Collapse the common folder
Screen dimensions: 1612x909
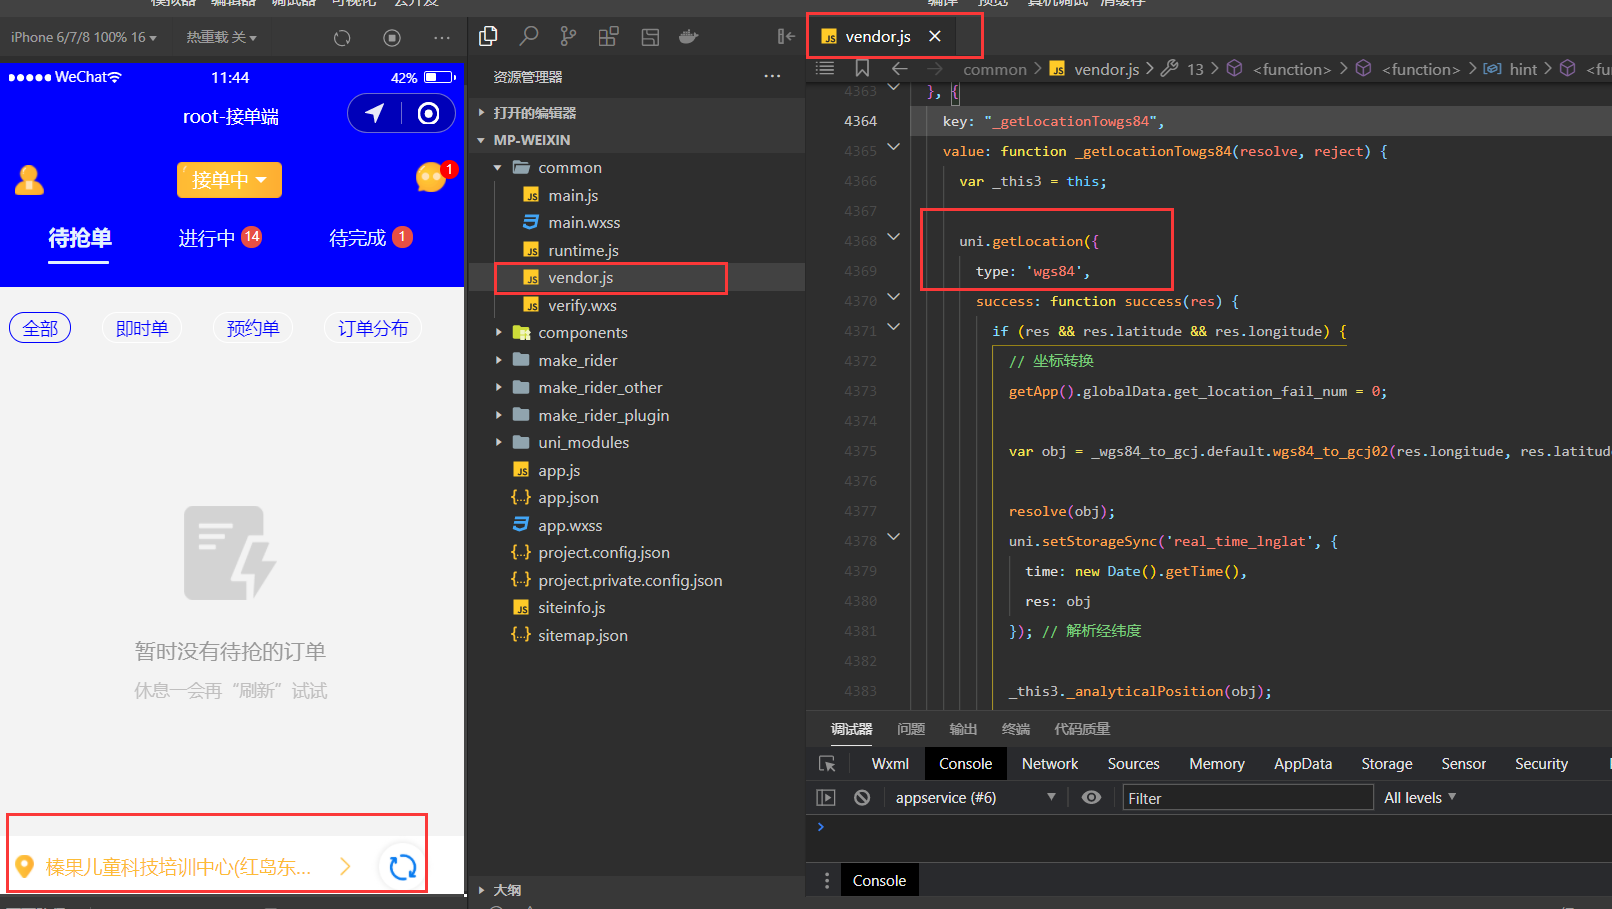[x=570, y=168]
